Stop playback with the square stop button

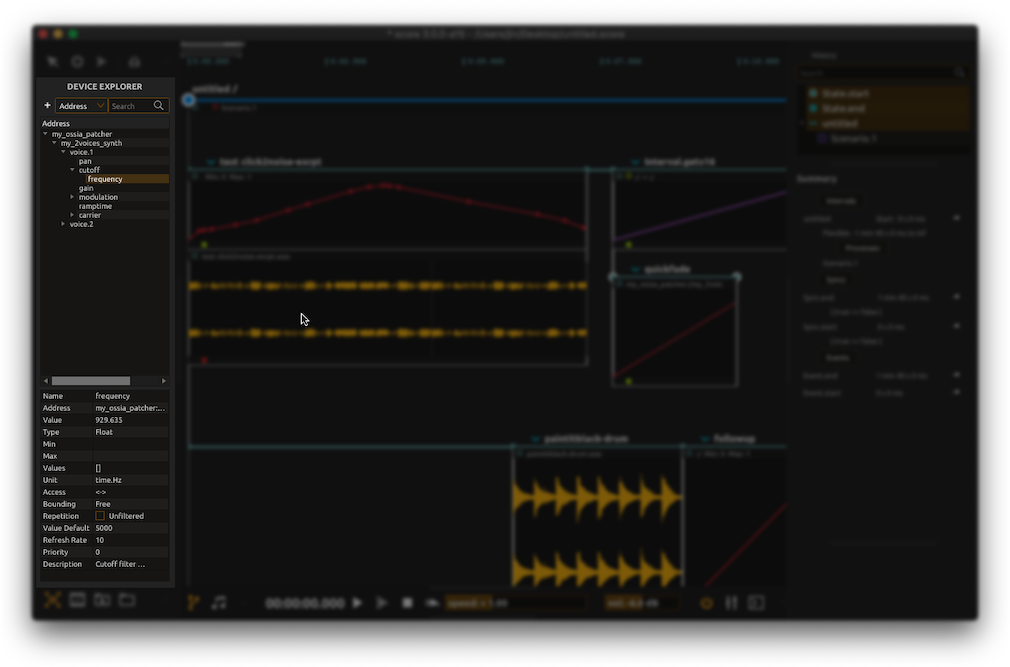click(407, 603)
